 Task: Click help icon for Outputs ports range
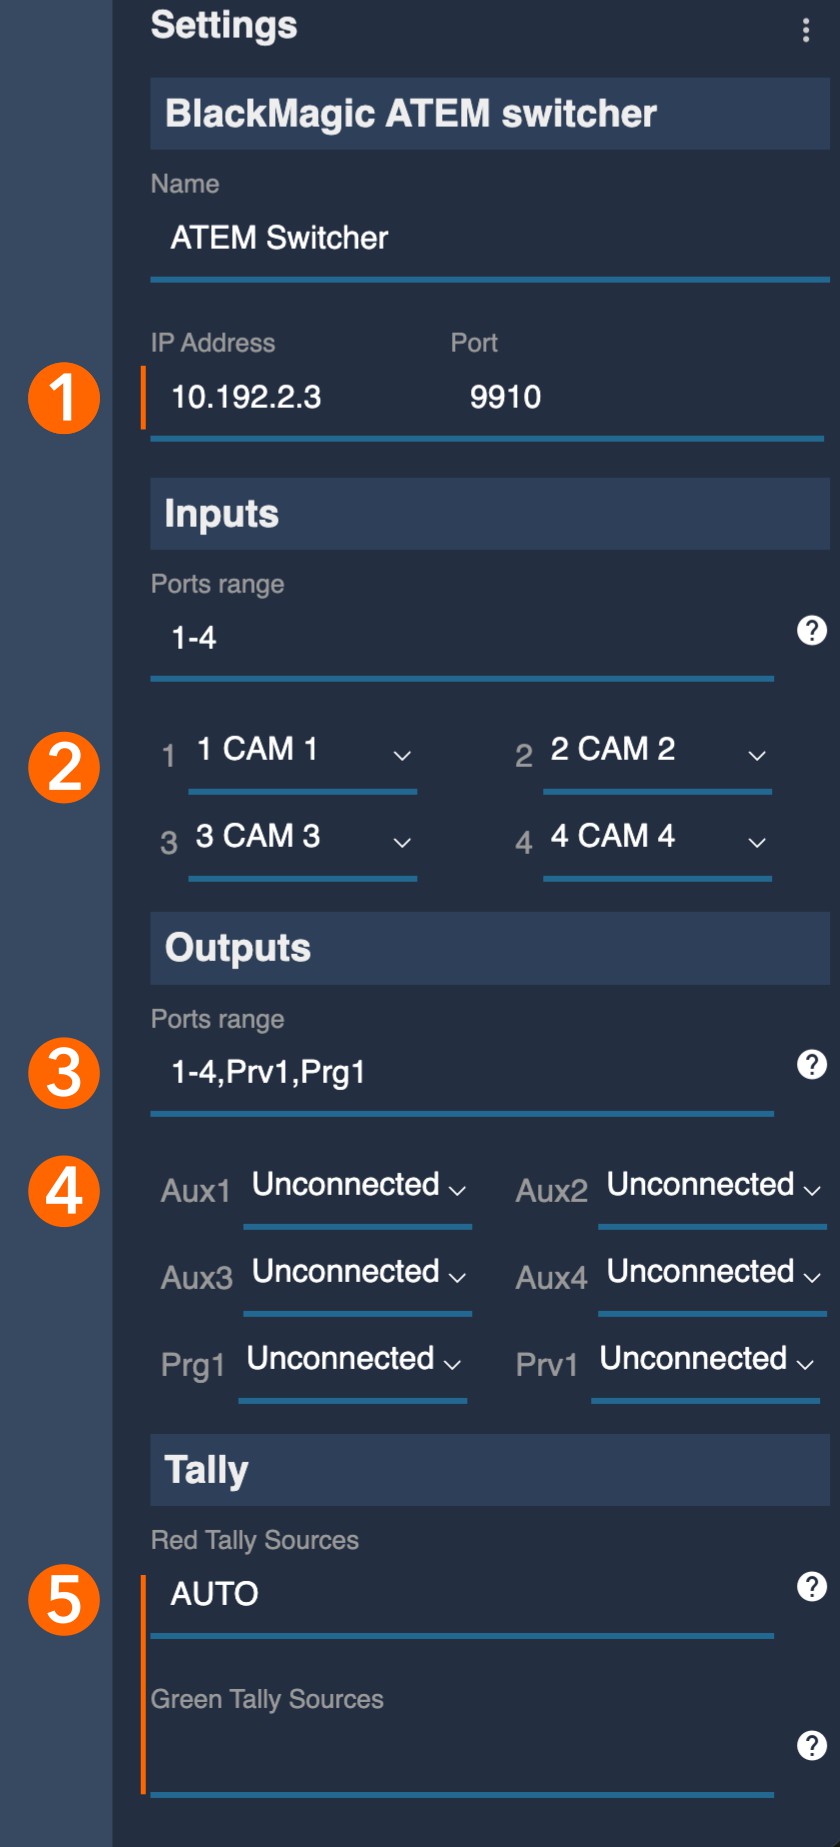click(x=811, y=1064)
